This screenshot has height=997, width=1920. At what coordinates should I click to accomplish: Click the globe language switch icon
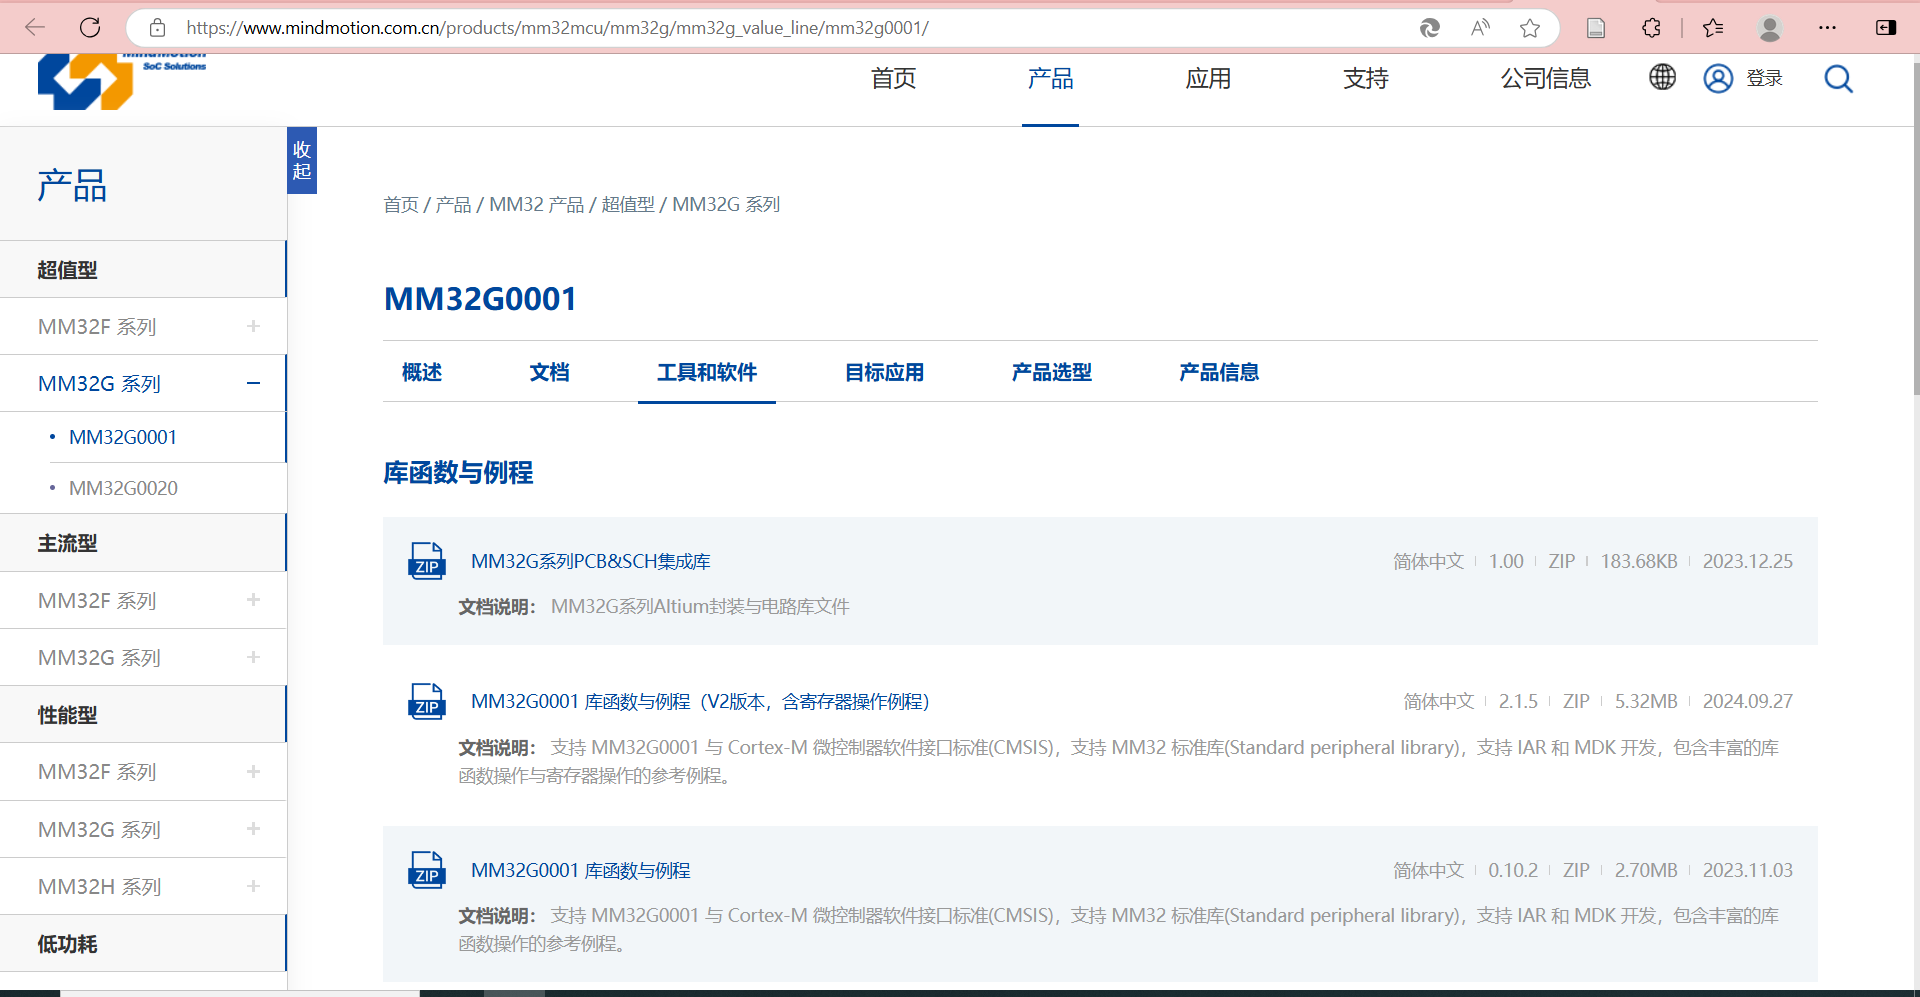[1662, 77]
